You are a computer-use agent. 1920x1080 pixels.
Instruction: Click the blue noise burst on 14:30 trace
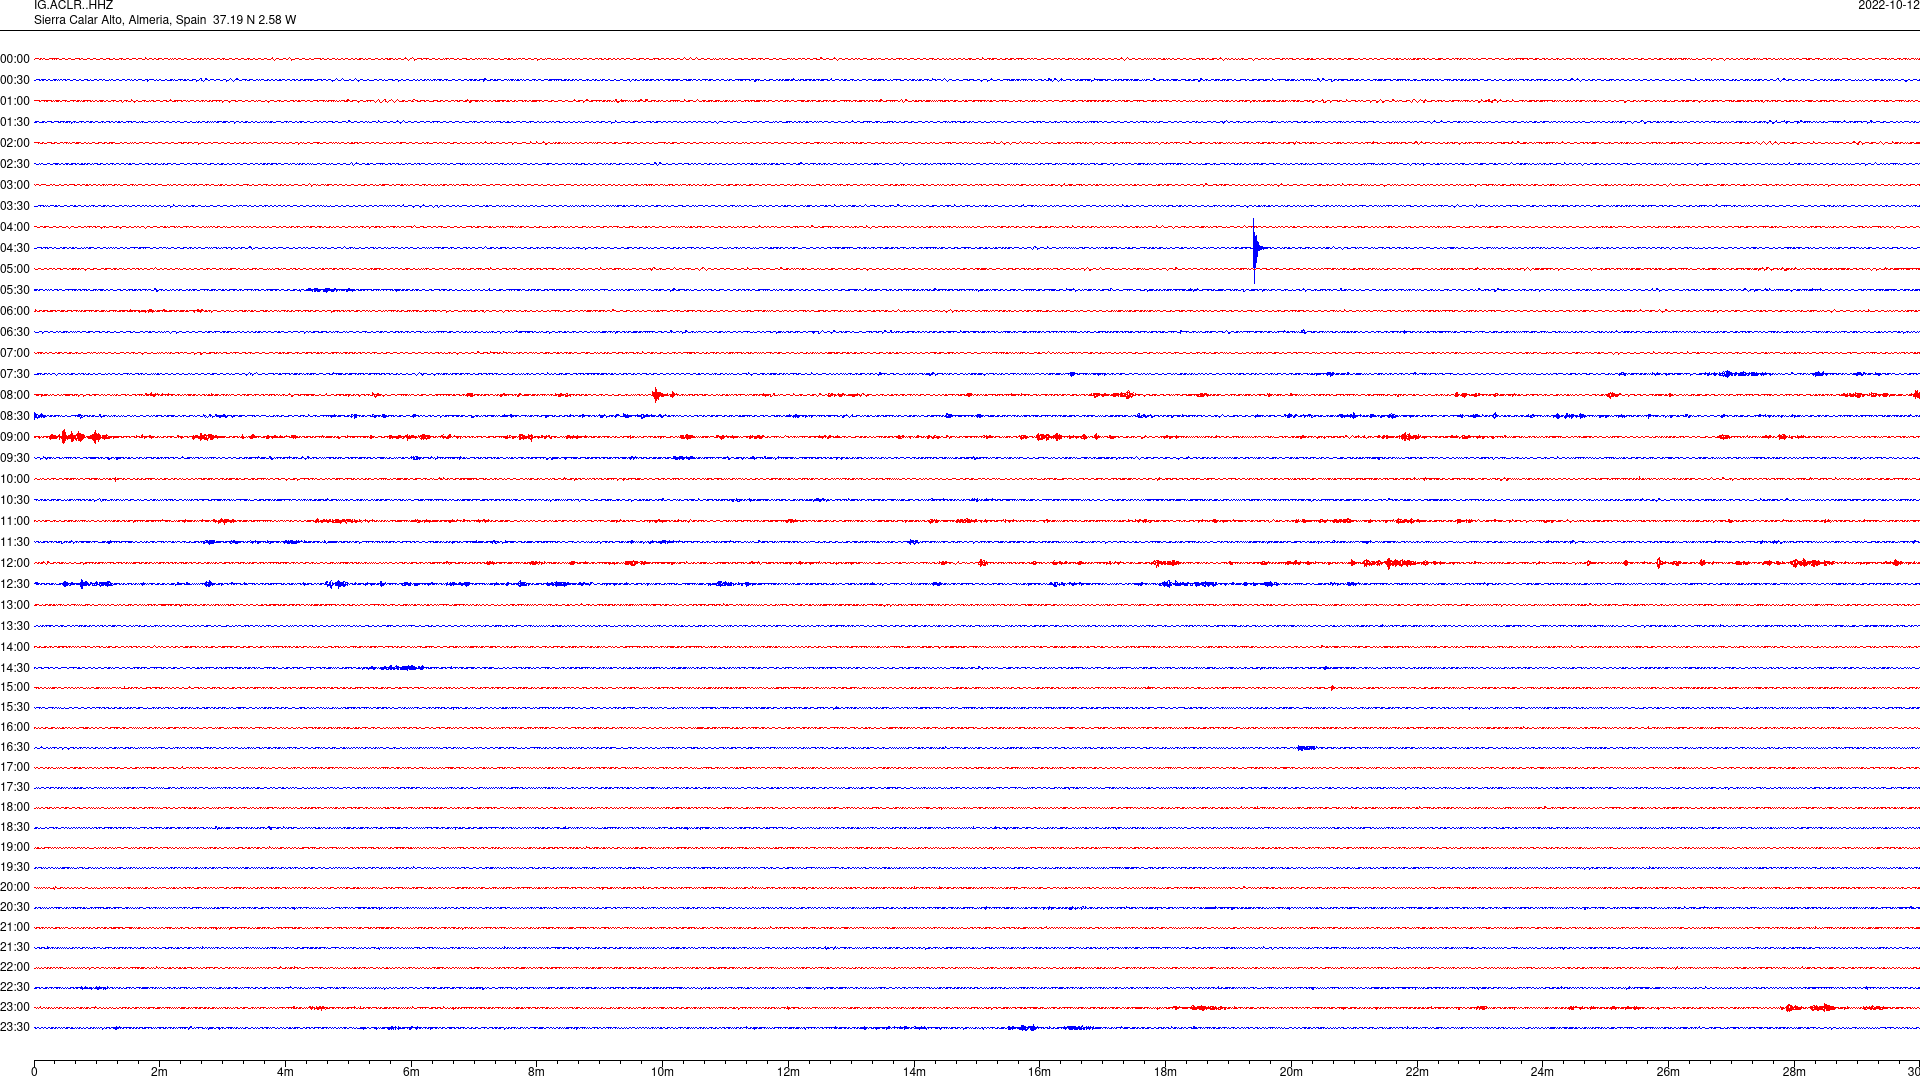click(x=402, y=668)
